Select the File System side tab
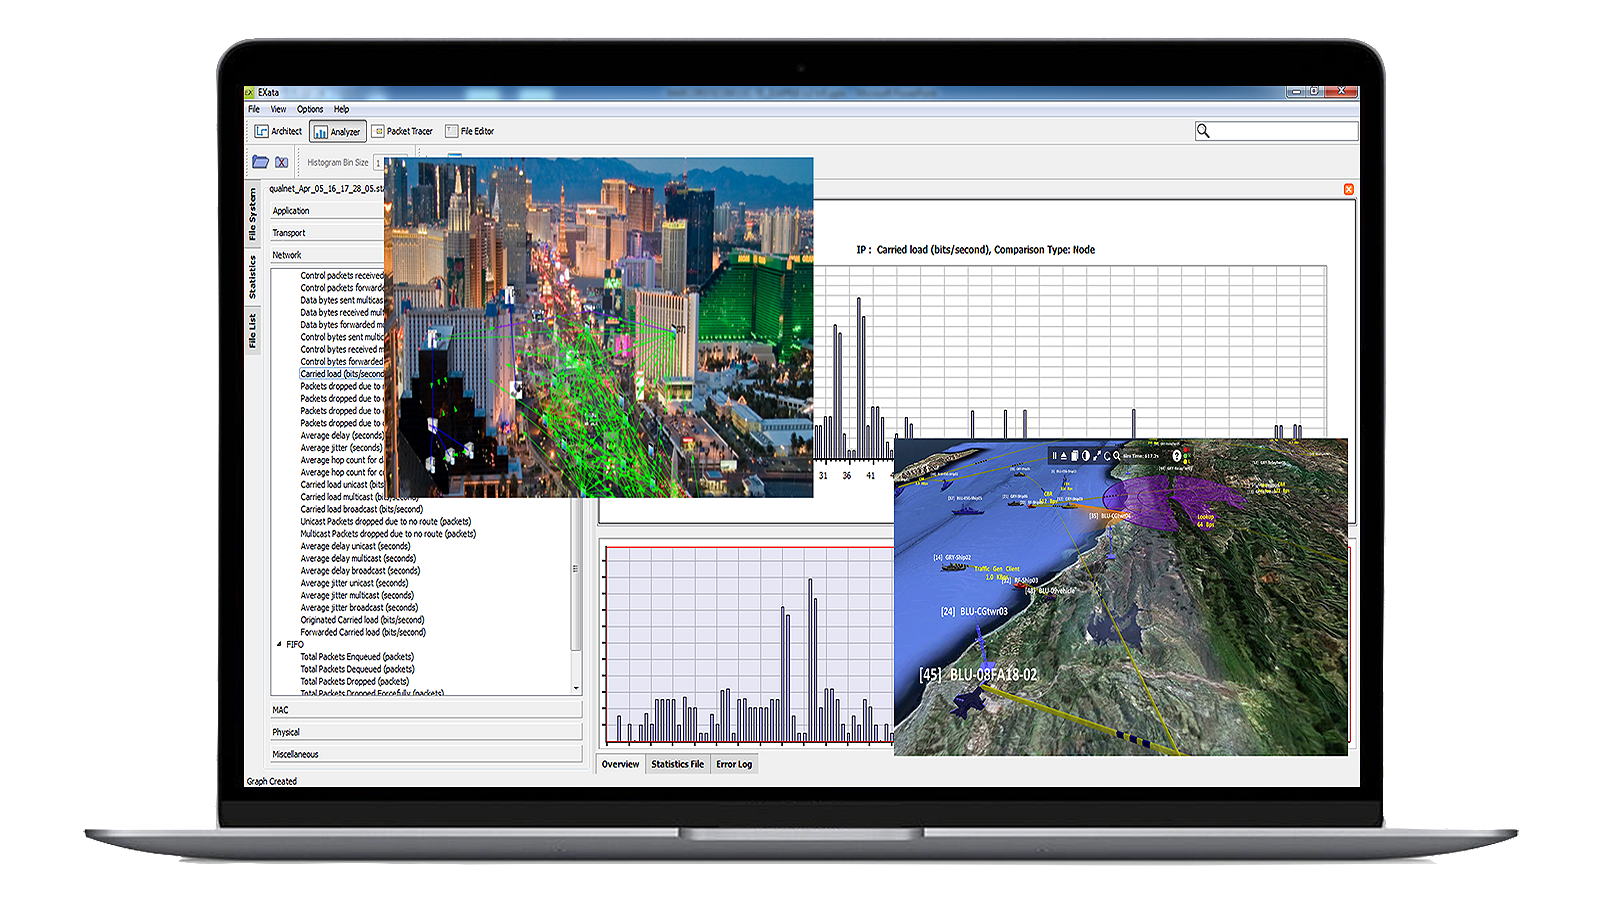 point(253,214)
